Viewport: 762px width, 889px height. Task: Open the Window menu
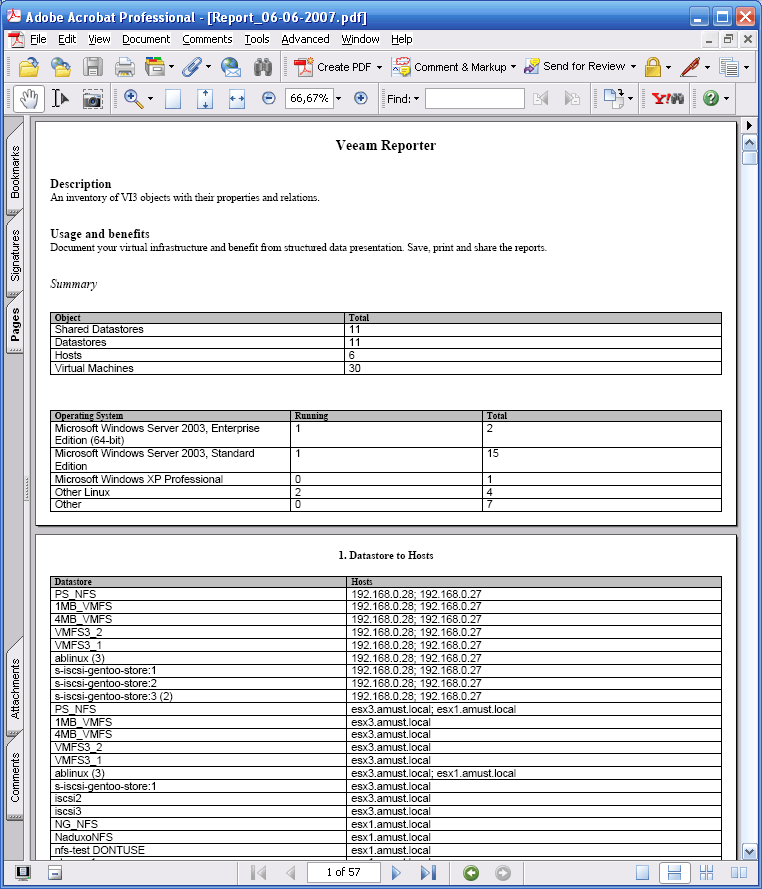(360, 39)
